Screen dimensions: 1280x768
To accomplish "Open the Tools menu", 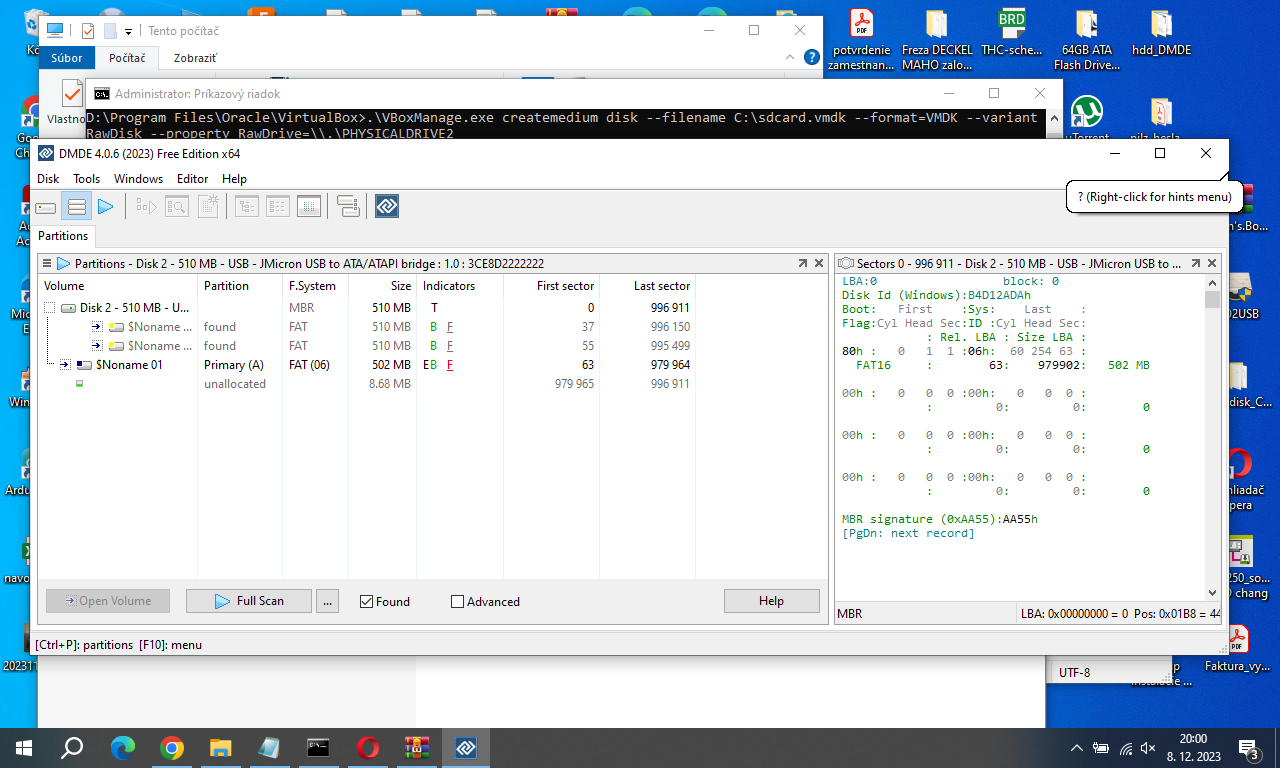I will click(86, 179).
